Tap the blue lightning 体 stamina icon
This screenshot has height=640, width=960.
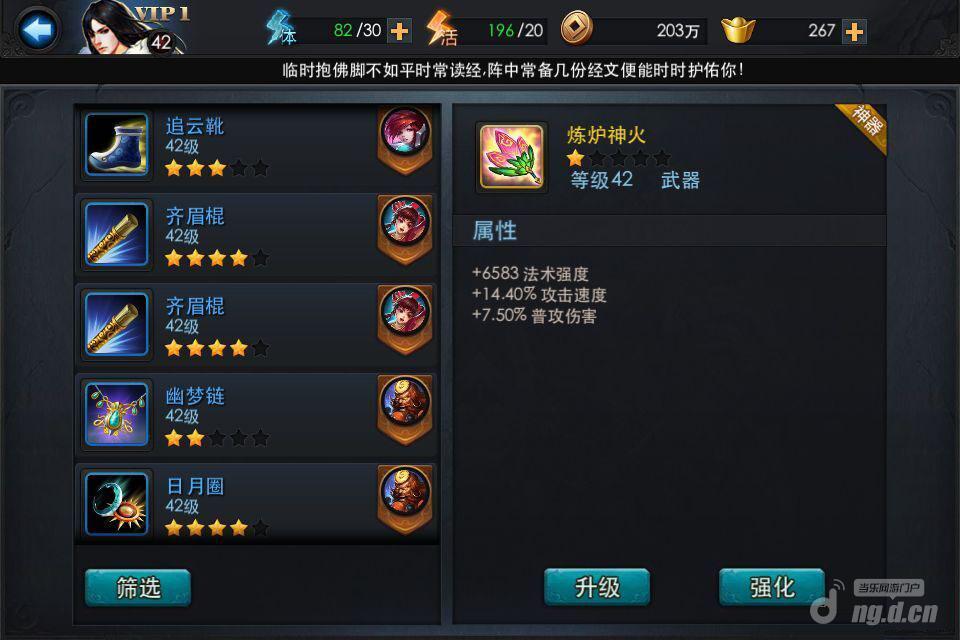coord(280,28)
